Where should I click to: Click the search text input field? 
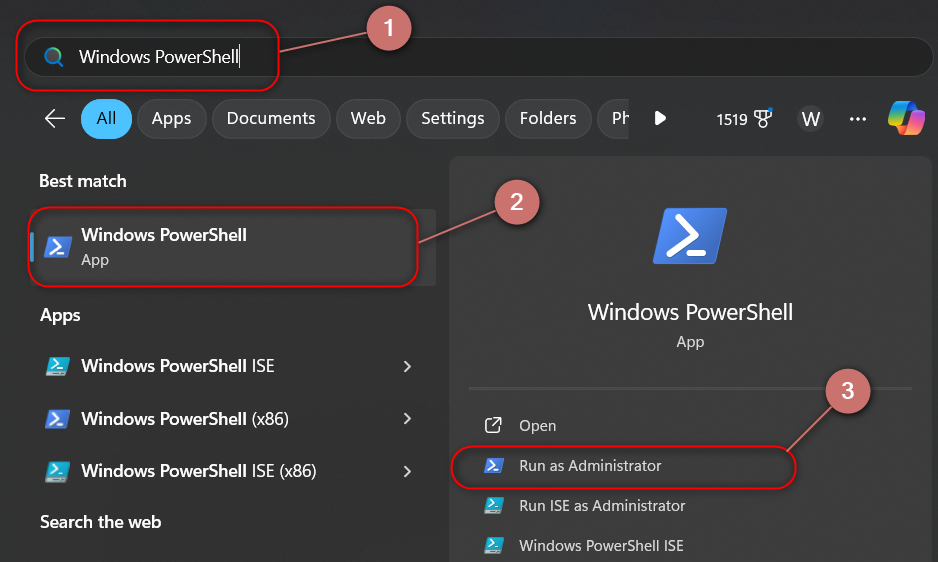coord(500,57)
